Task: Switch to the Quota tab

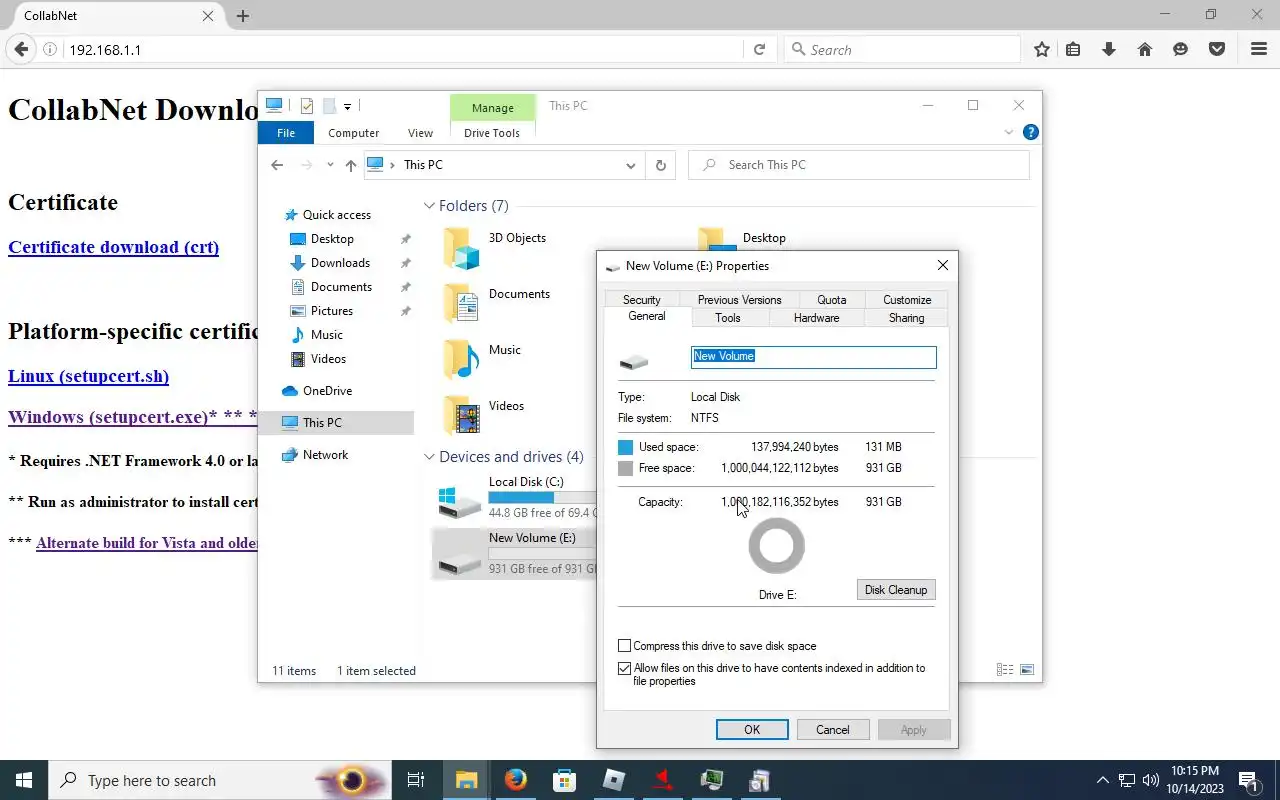Action: coord(832,299)
